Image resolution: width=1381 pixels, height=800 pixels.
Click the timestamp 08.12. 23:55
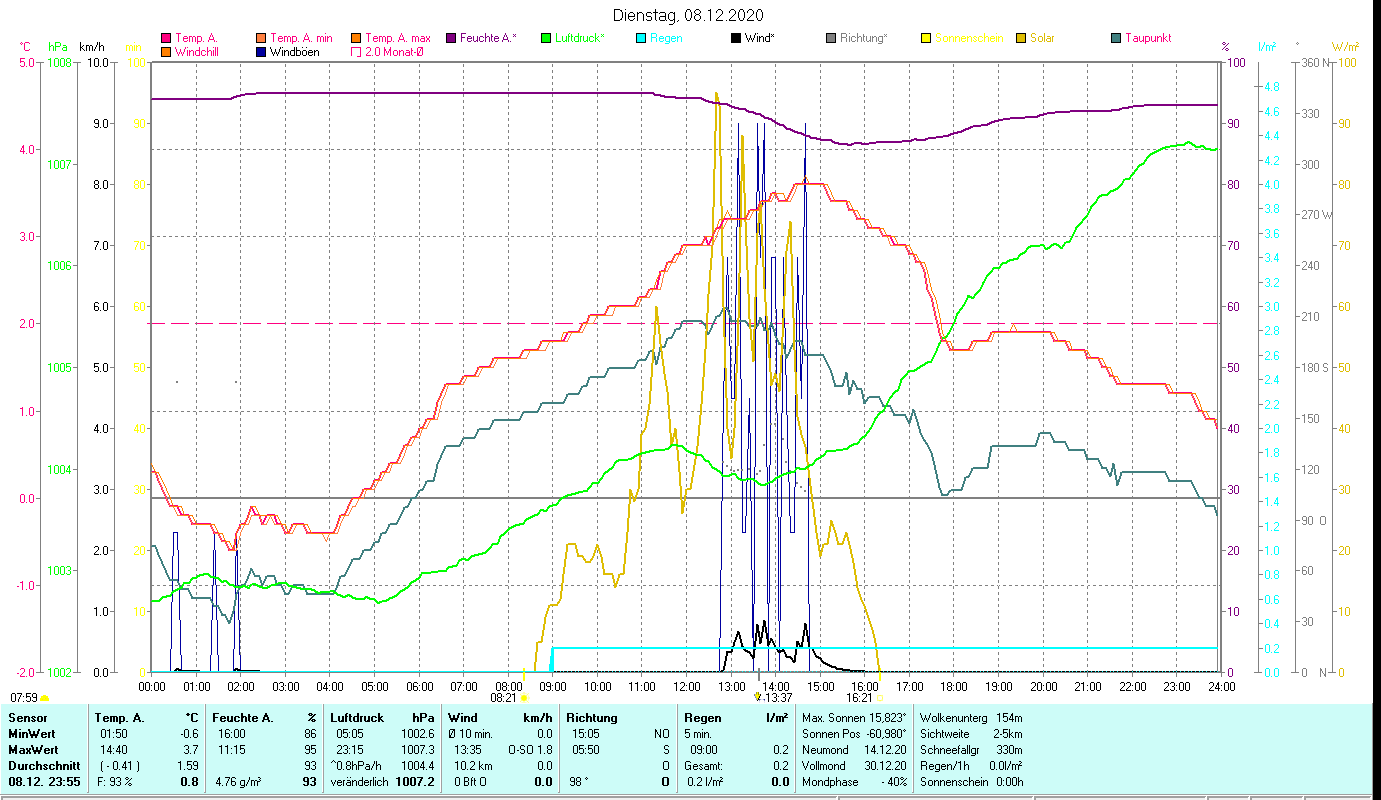(45, 781)
